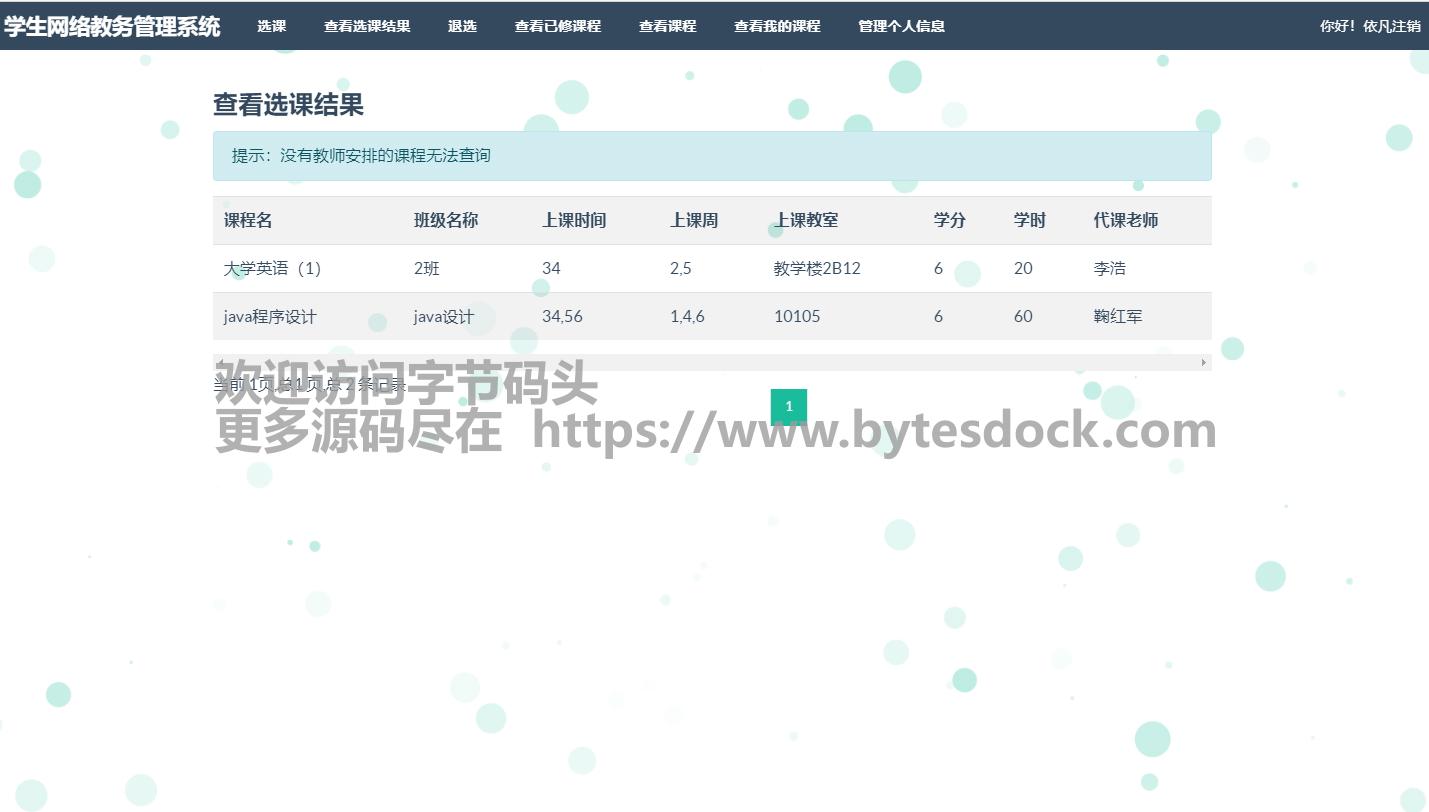Open the 选课 menu item
This screenshot has width=1429, height=812.
tap(271, 26)
